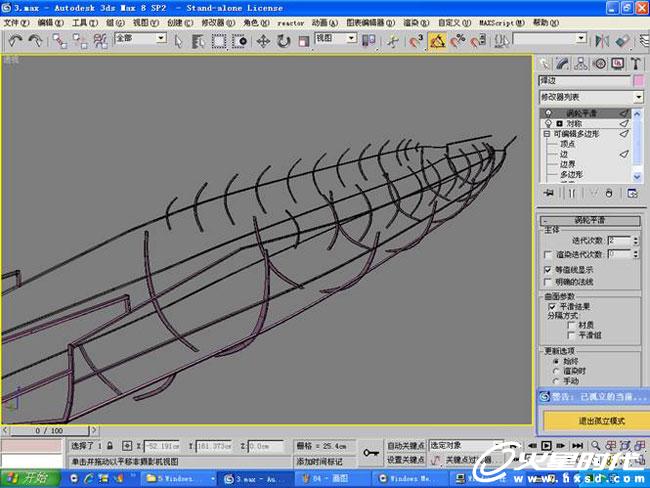The width and height of the screenshot is (650, 488).
Task: Open the Create command panel tab
Action: point(544,63)
